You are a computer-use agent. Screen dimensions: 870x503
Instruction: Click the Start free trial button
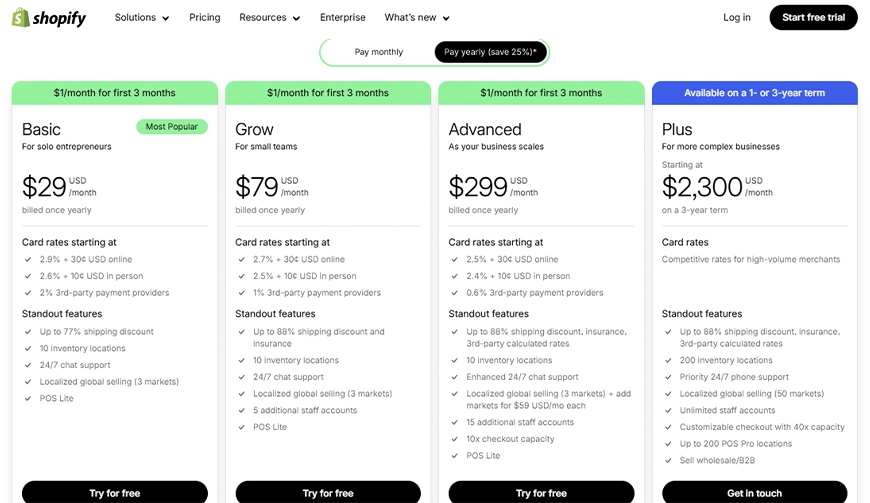(813, 18)
